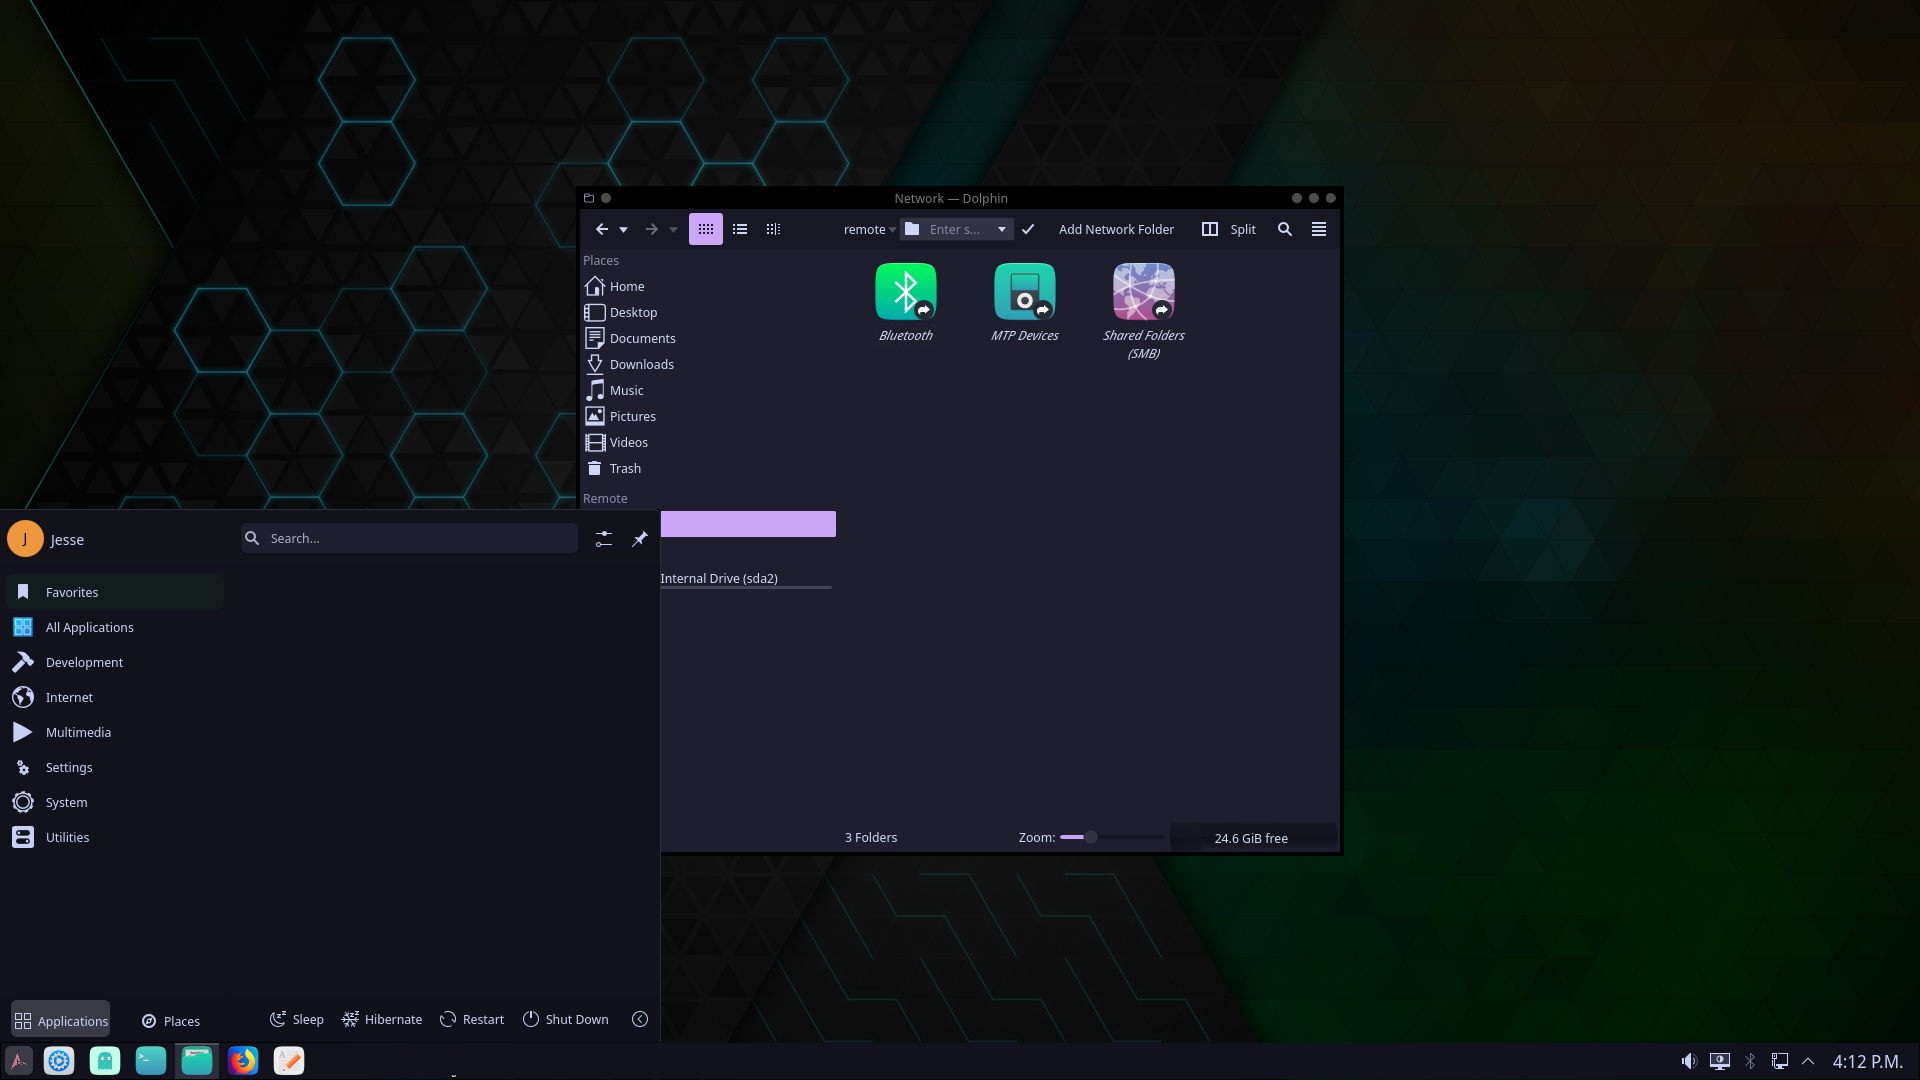Image resolution: width=1920 pixels, height=1080 pixels.
Task: Switch Dolphin to Details view mode
Action: click(x=773, y=229)
